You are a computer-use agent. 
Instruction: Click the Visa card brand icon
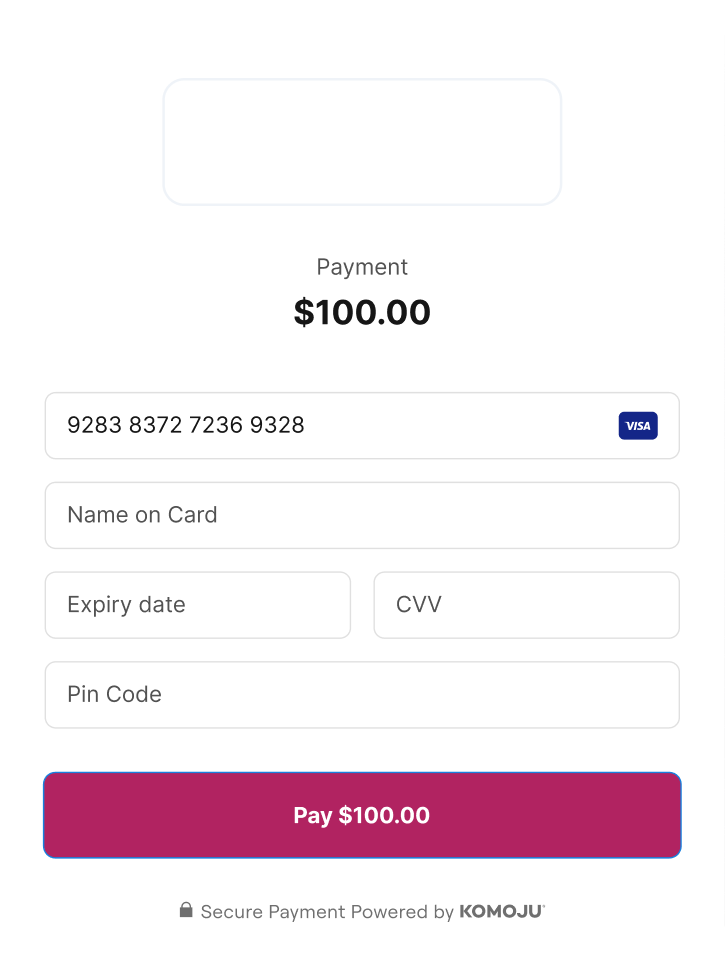[x=638, y=426]
